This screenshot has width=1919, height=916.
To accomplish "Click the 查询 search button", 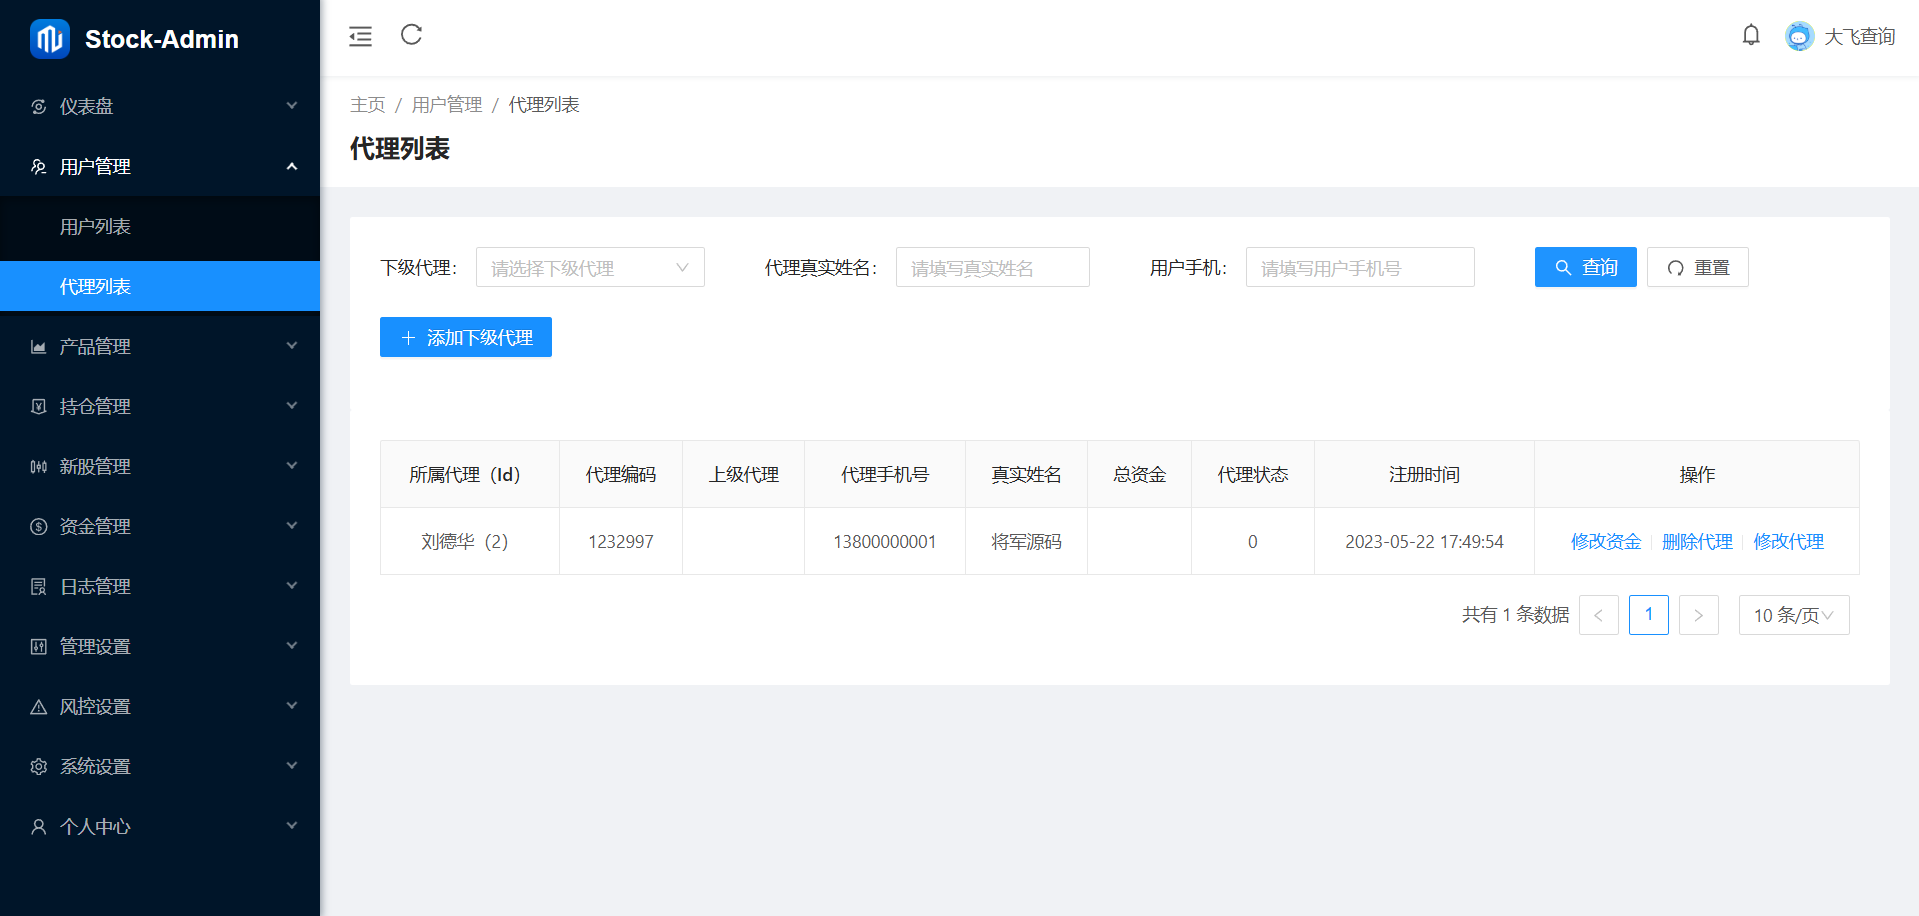I will (1585, 268).
